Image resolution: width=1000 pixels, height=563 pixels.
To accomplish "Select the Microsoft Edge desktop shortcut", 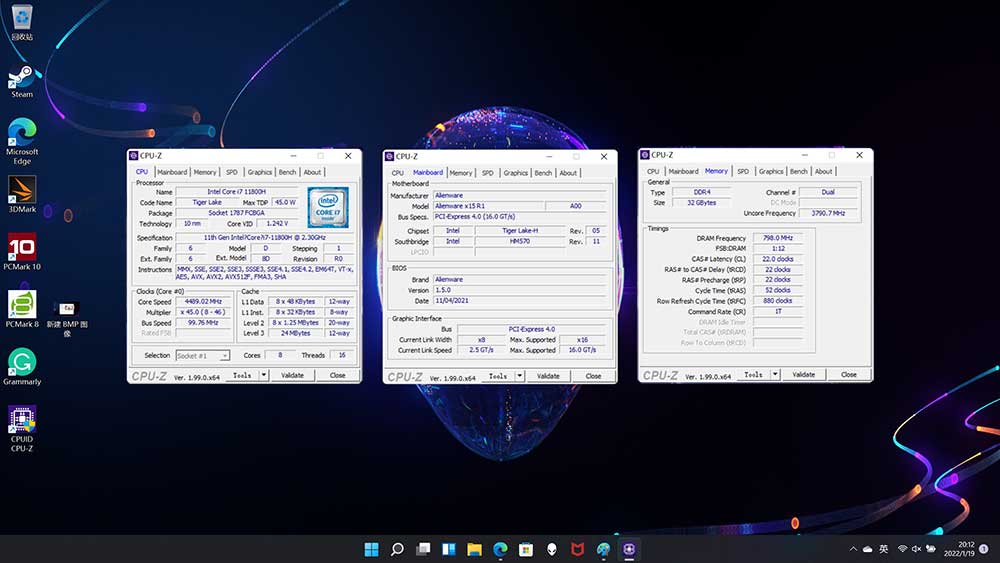I will (22, 142).
